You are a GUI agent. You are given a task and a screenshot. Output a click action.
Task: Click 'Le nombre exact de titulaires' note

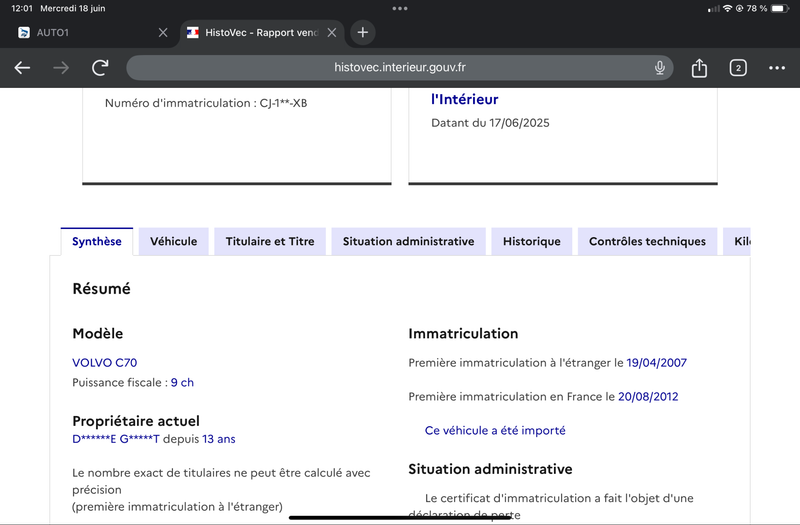221,490
